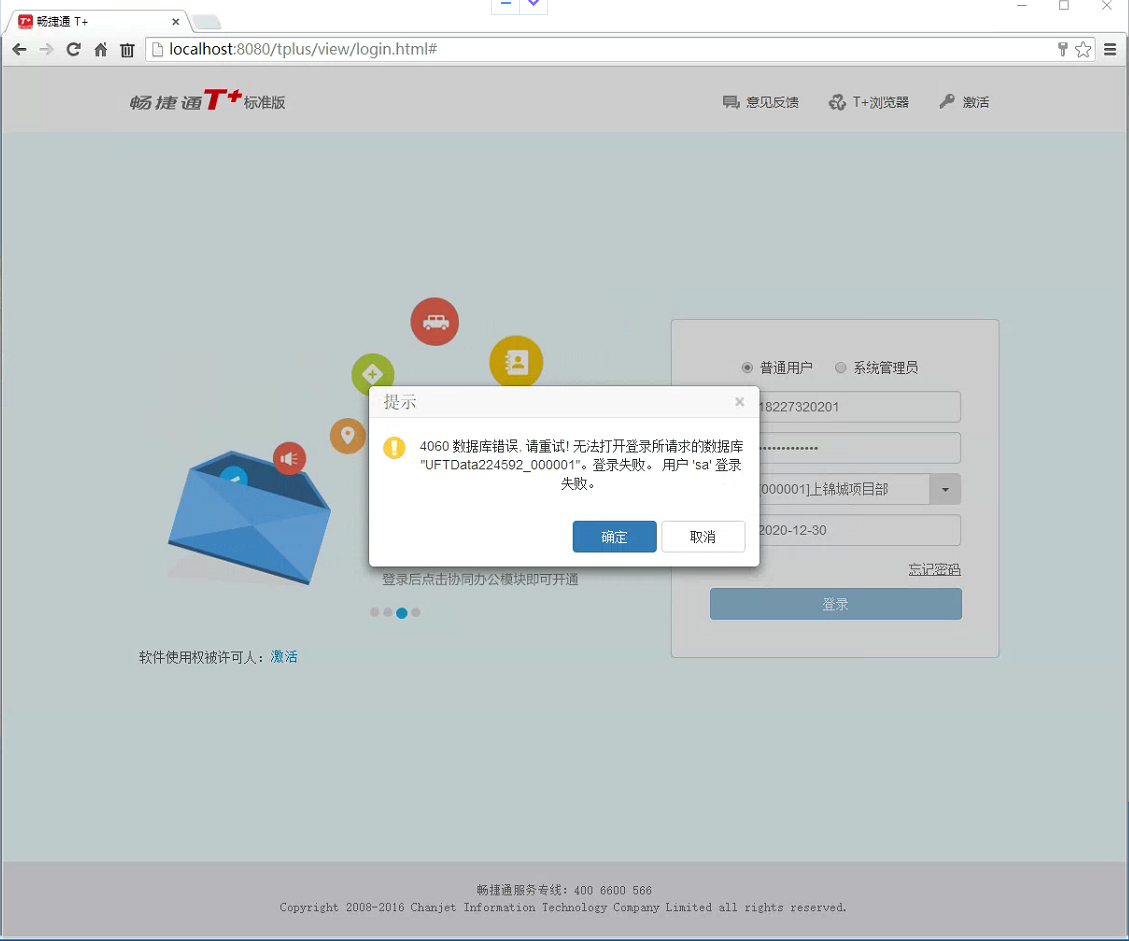Open the browser bookmark star icon

tap(1083, 49)
